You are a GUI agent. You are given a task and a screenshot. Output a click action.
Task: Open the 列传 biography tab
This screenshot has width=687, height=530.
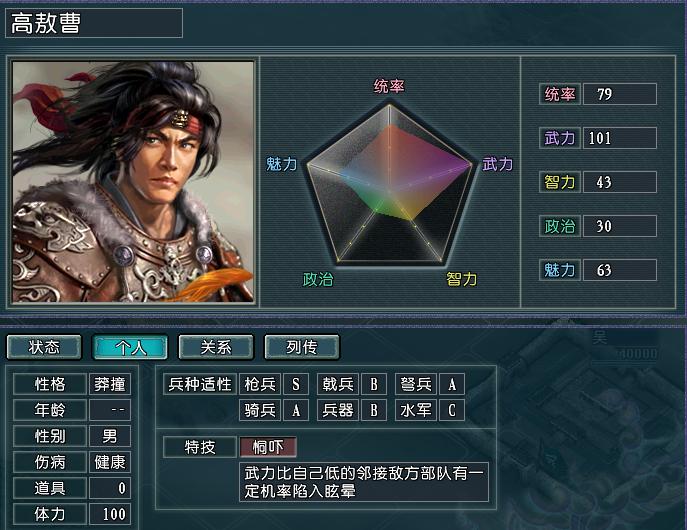click(302, 347)
